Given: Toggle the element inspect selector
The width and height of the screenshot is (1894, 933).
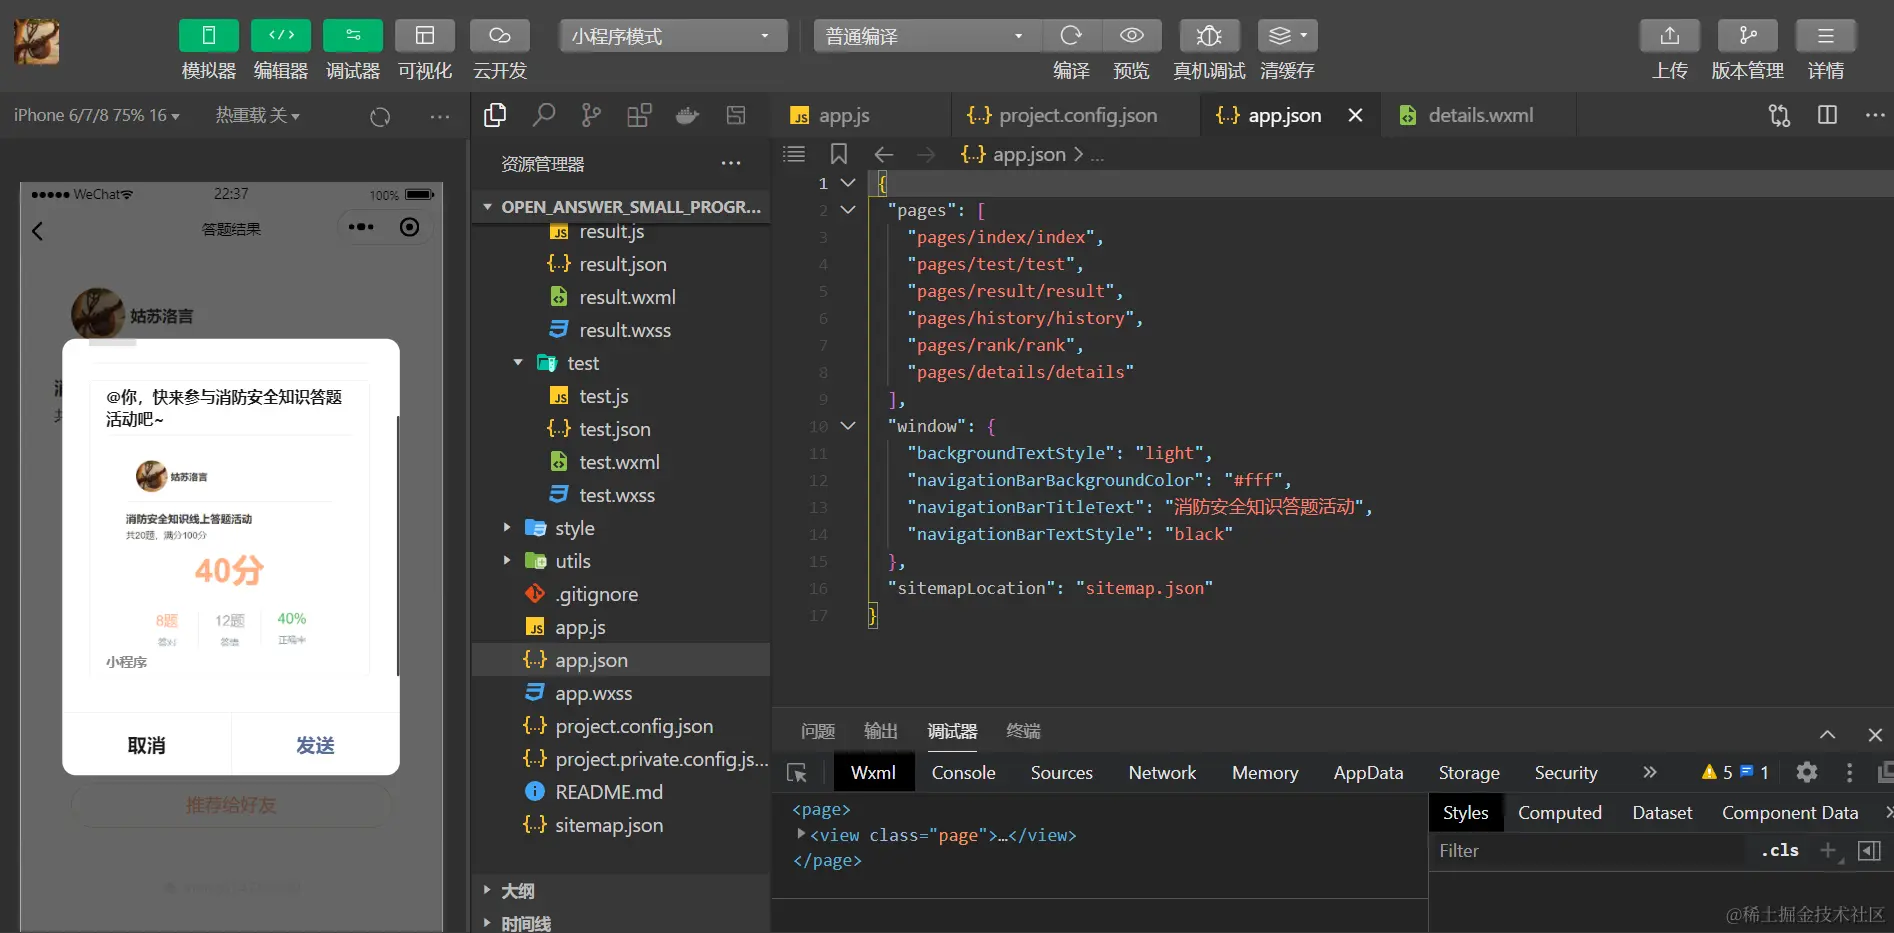Looking at the screenshot, I should (x=797, y=772).
